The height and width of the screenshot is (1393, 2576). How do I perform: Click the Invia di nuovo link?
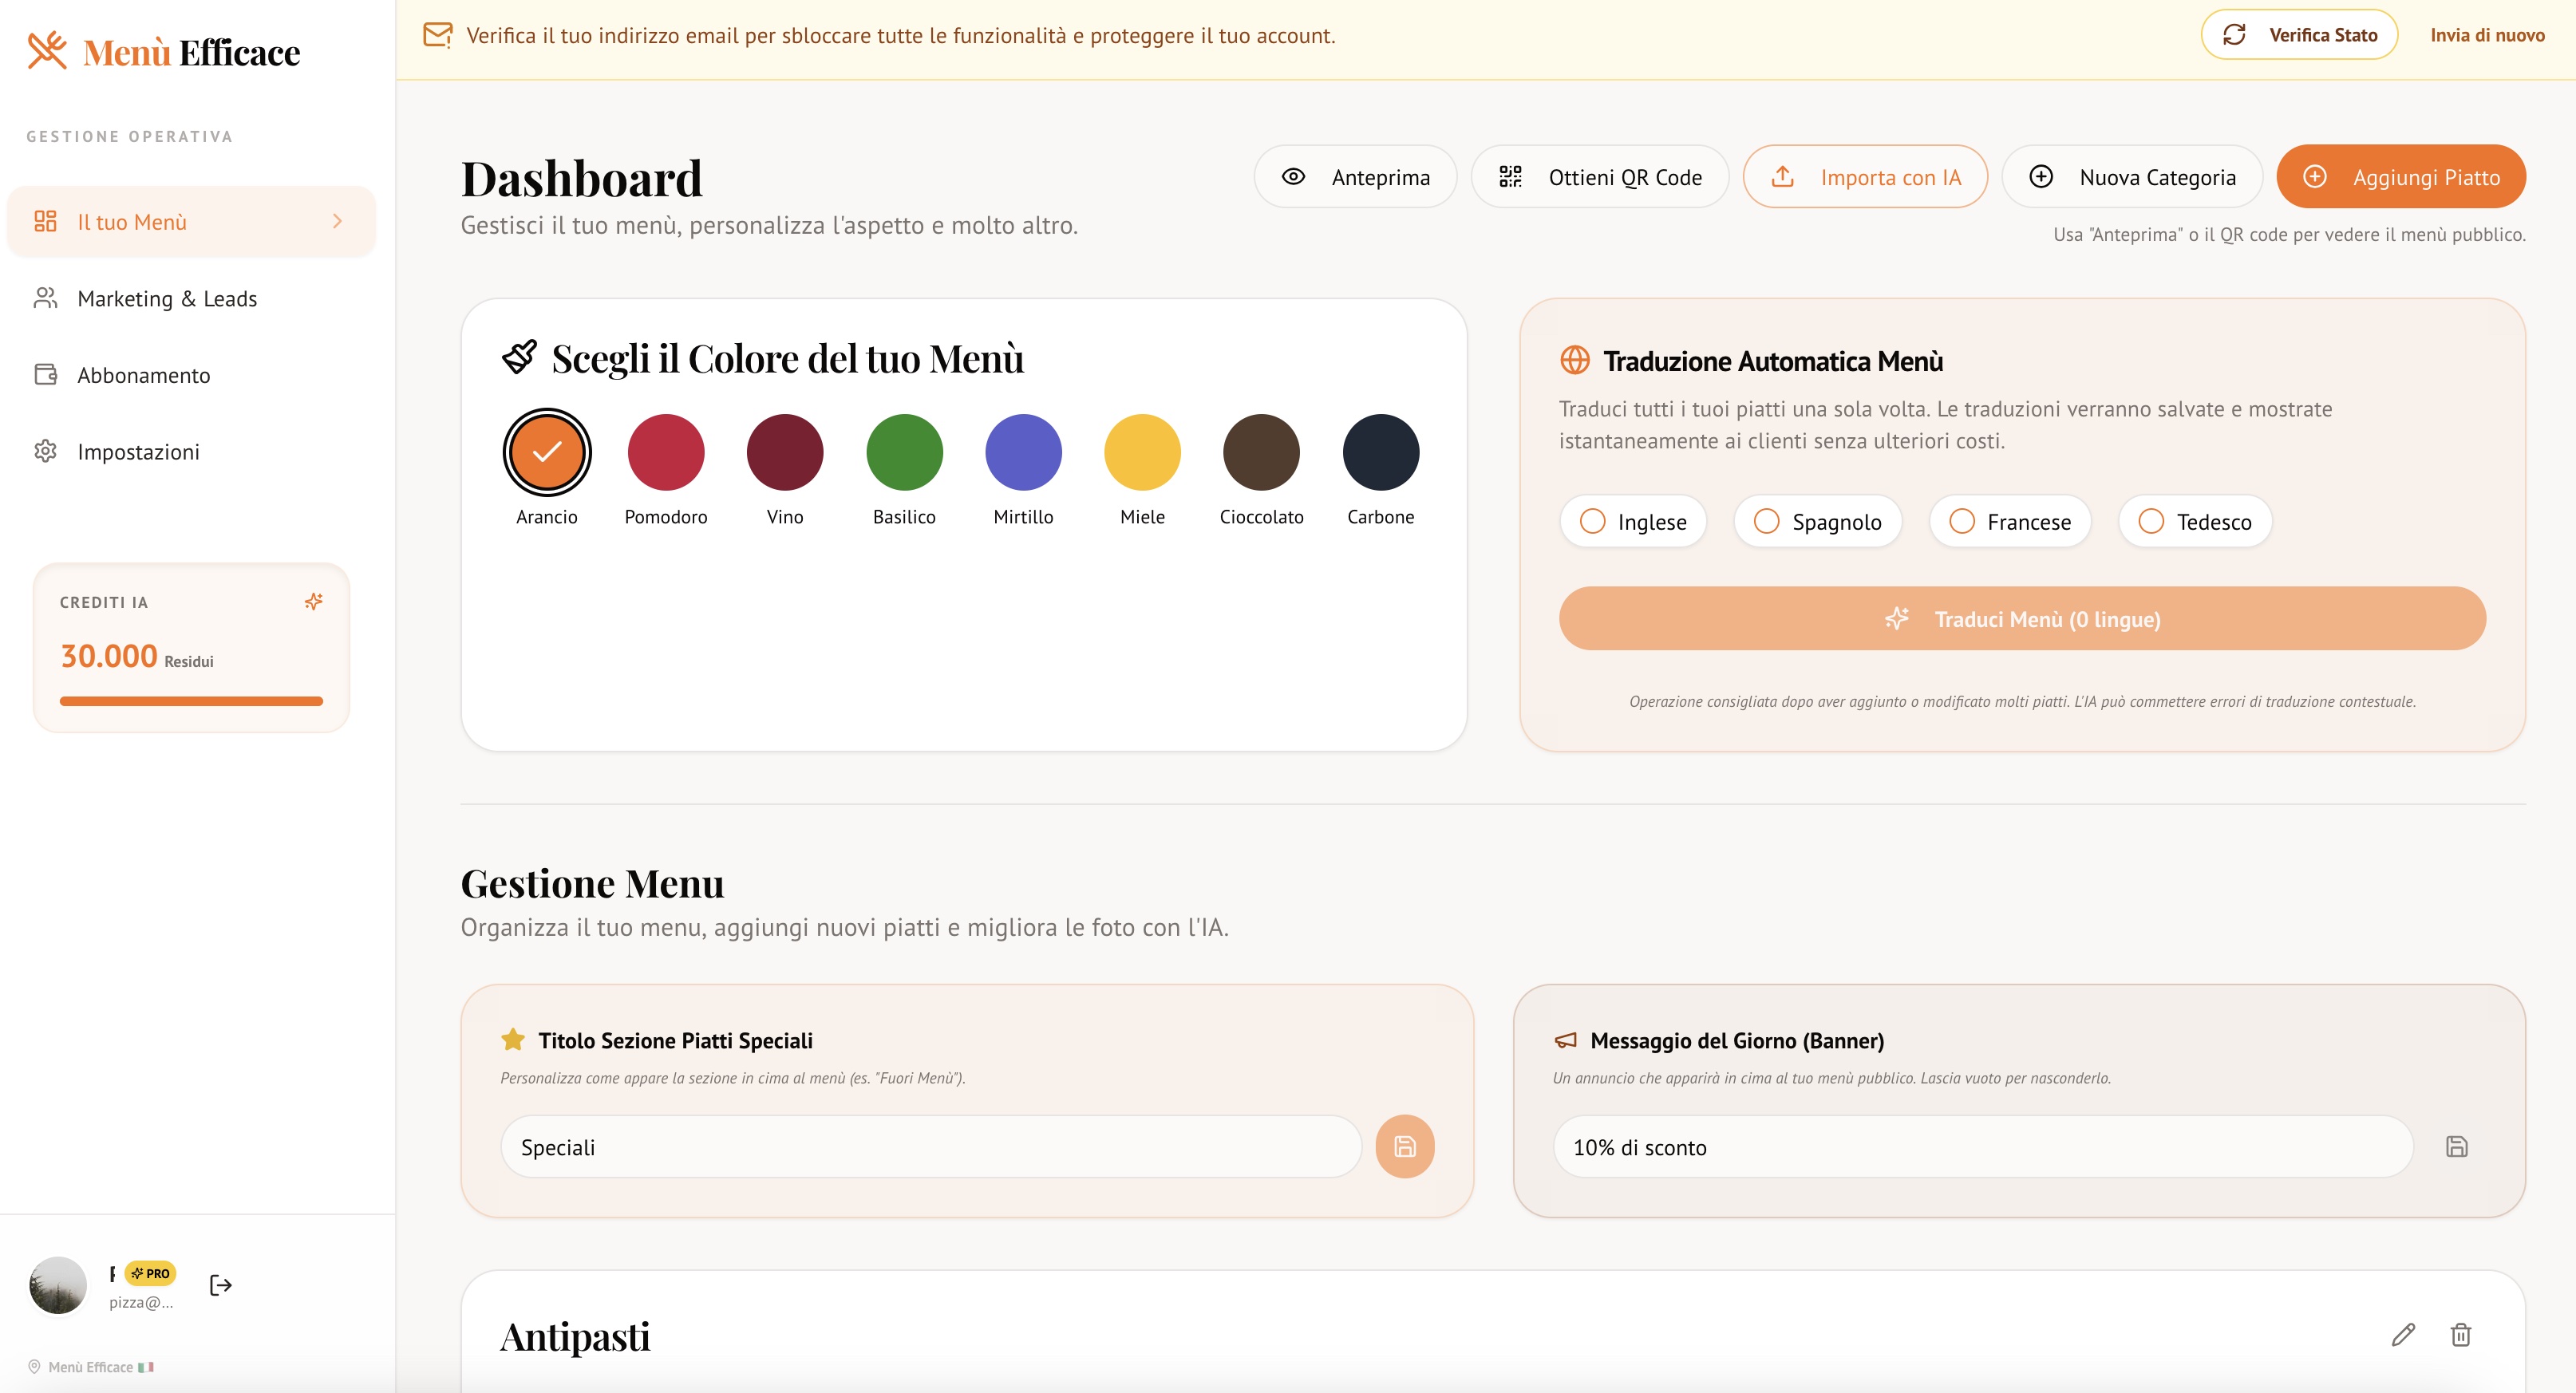2486,34
